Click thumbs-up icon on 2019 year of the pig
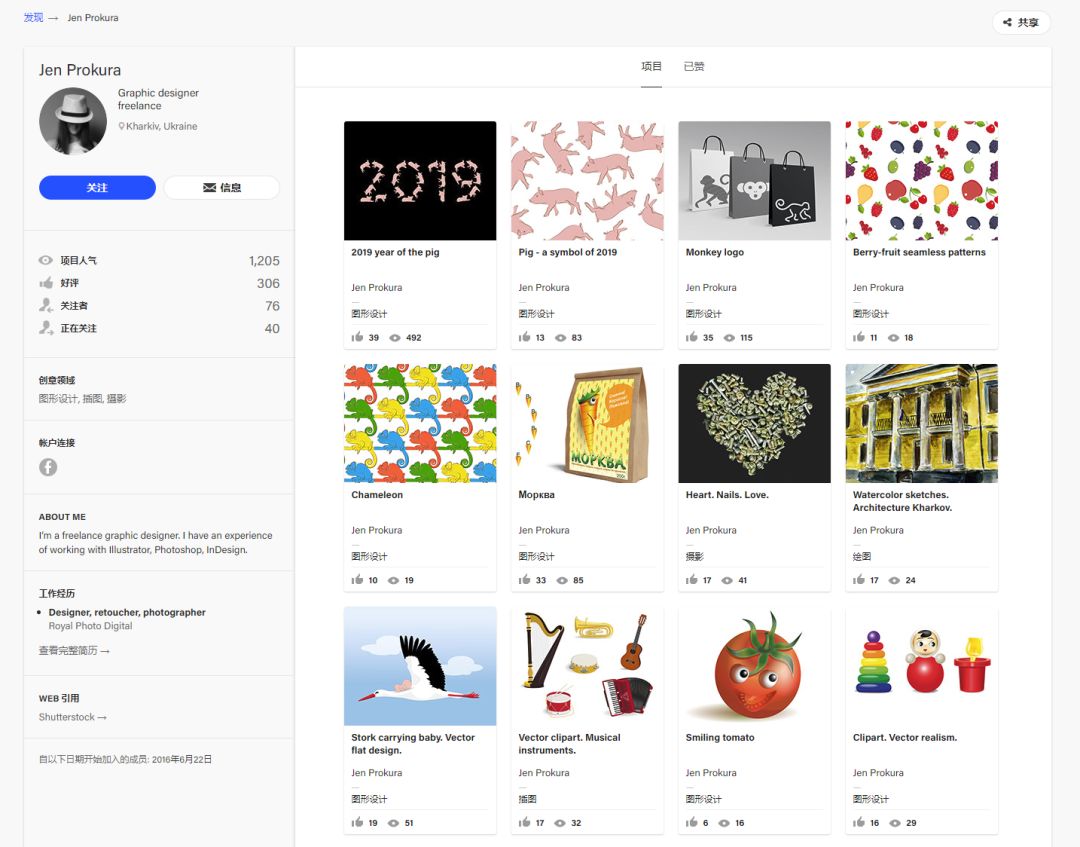This screenshot has height=847, width=1080. pyautogui.click(x=358, y=337)
